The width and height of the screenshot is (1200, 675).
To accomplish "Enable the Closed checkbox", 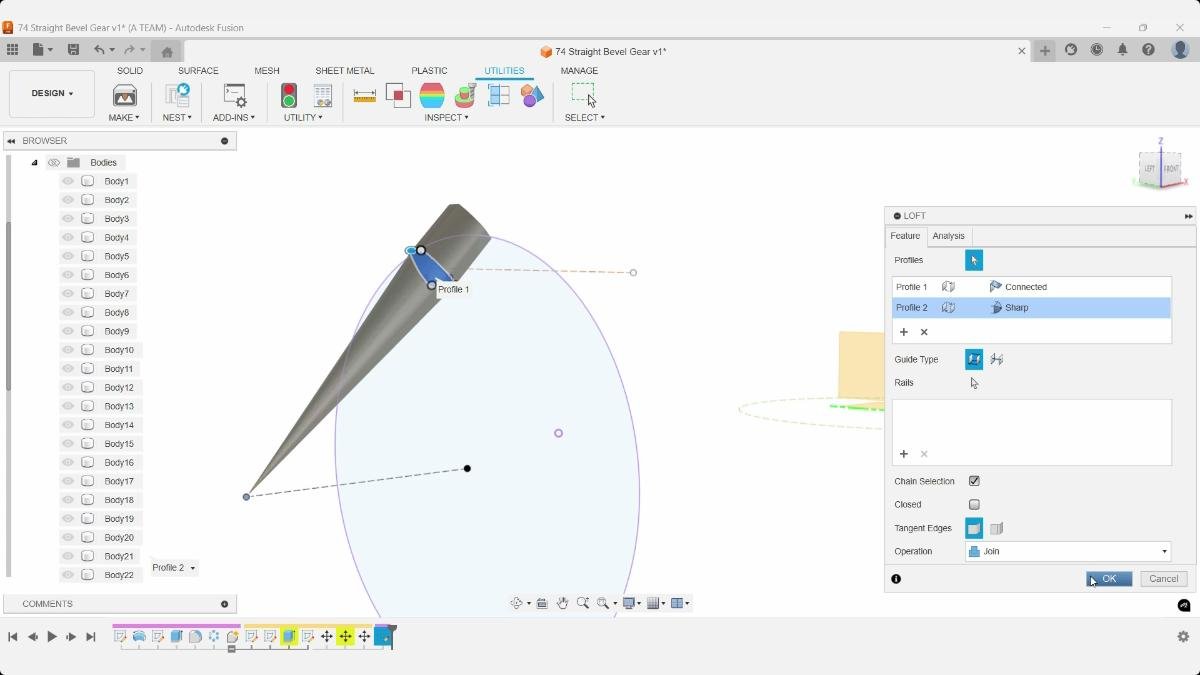I will (x=974, y=505).
